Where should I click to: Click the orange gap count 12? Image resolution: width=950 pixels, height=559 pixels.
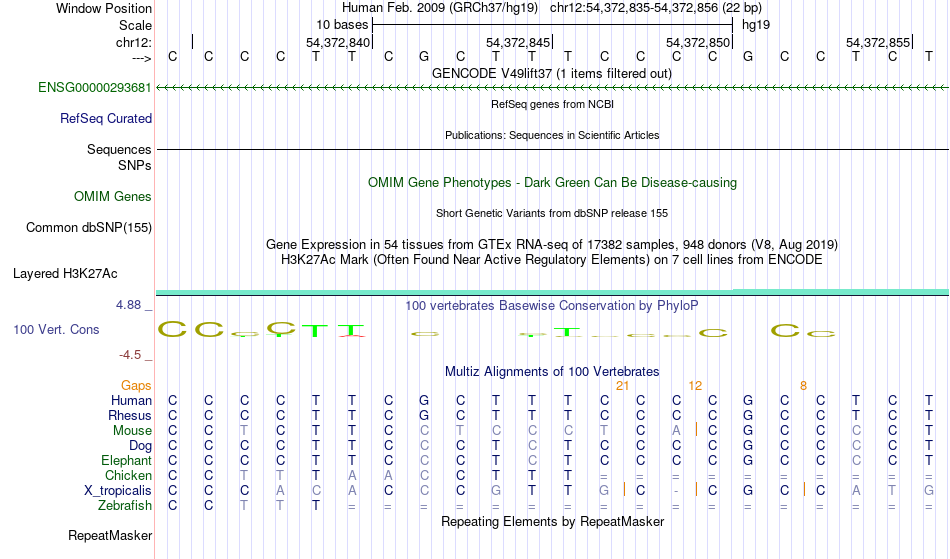coord(695,385)
